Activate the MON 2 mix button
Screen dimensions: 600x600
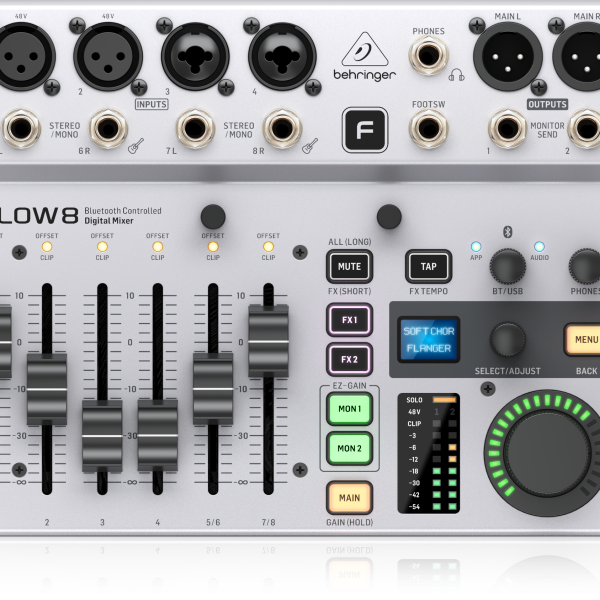tap(349, 448)
